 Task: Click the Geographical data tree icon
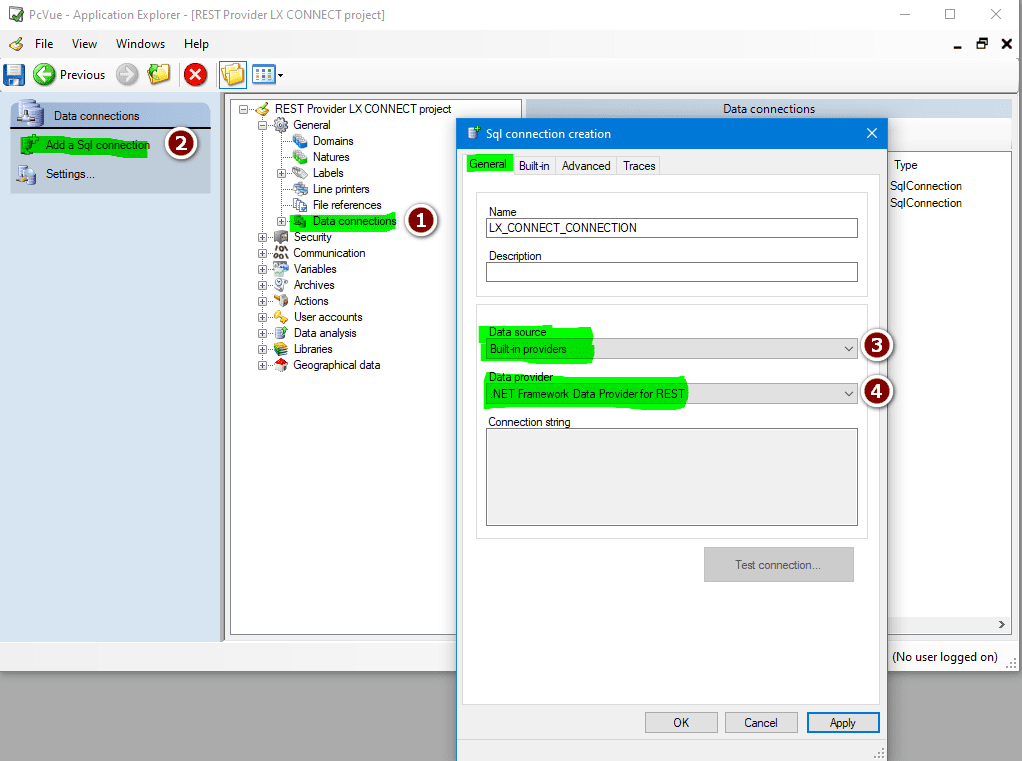click(281, 365)
